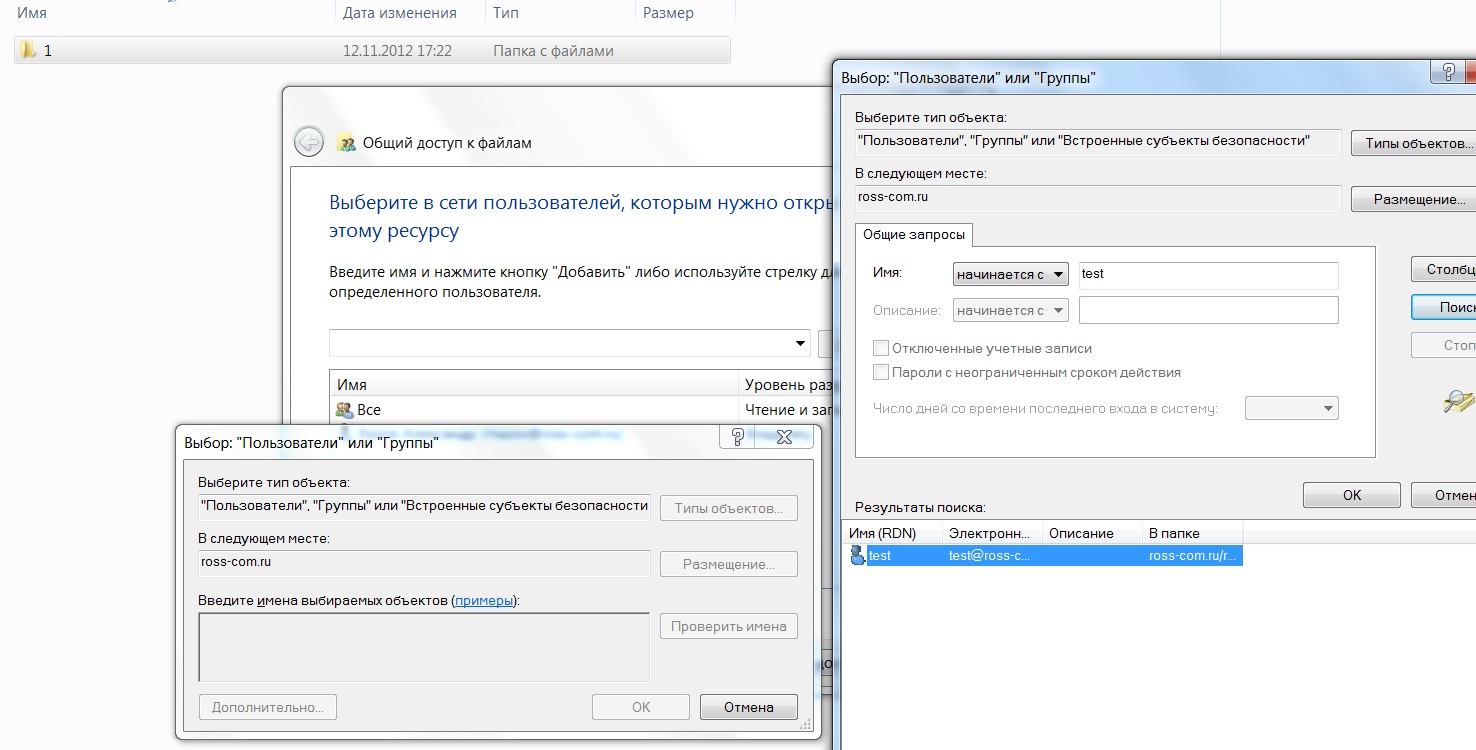Click Описание column header in results
Viewport: 1476px width, 750px height.
[x=1092, y=533]
